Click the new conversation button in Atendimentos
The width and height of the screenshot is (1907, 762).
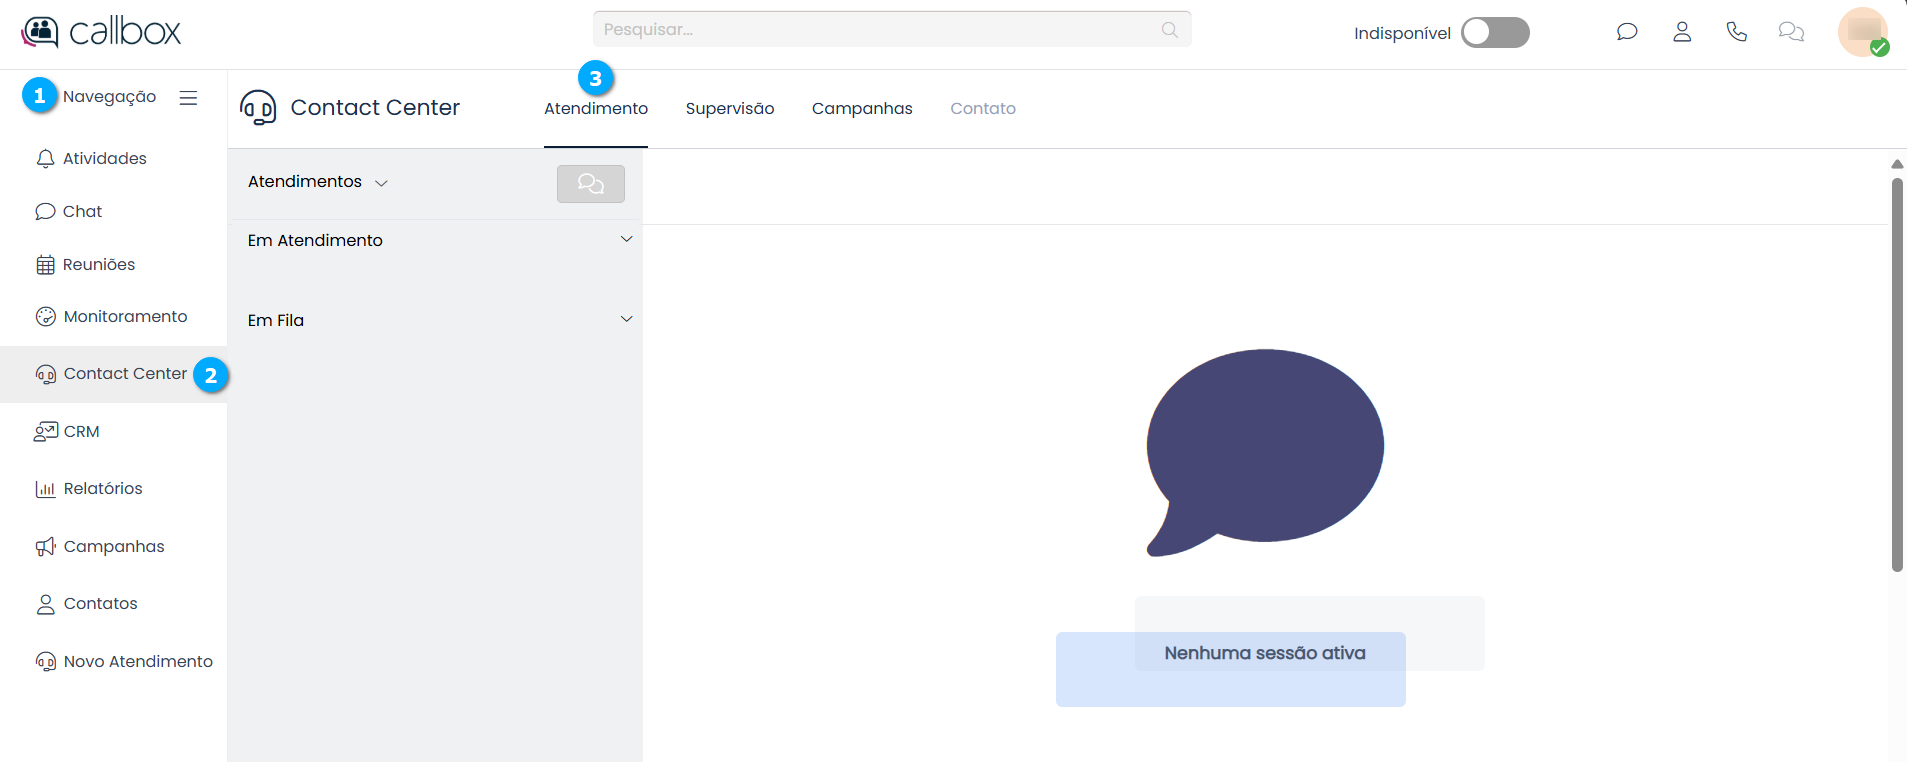point(590,184)
